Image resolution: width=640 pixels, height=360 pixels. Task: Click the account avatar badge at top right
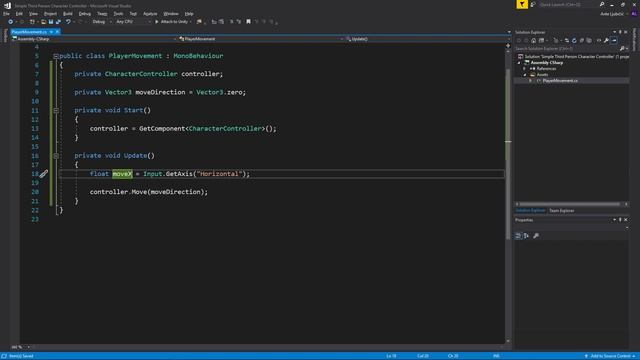click(x=634, y=14)
